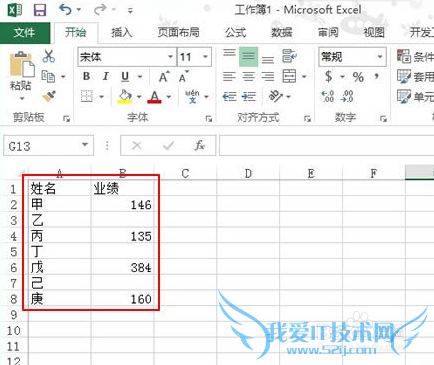Click the text Orientation icon
This screenshot has width=434, height=365.
[276, 97]
